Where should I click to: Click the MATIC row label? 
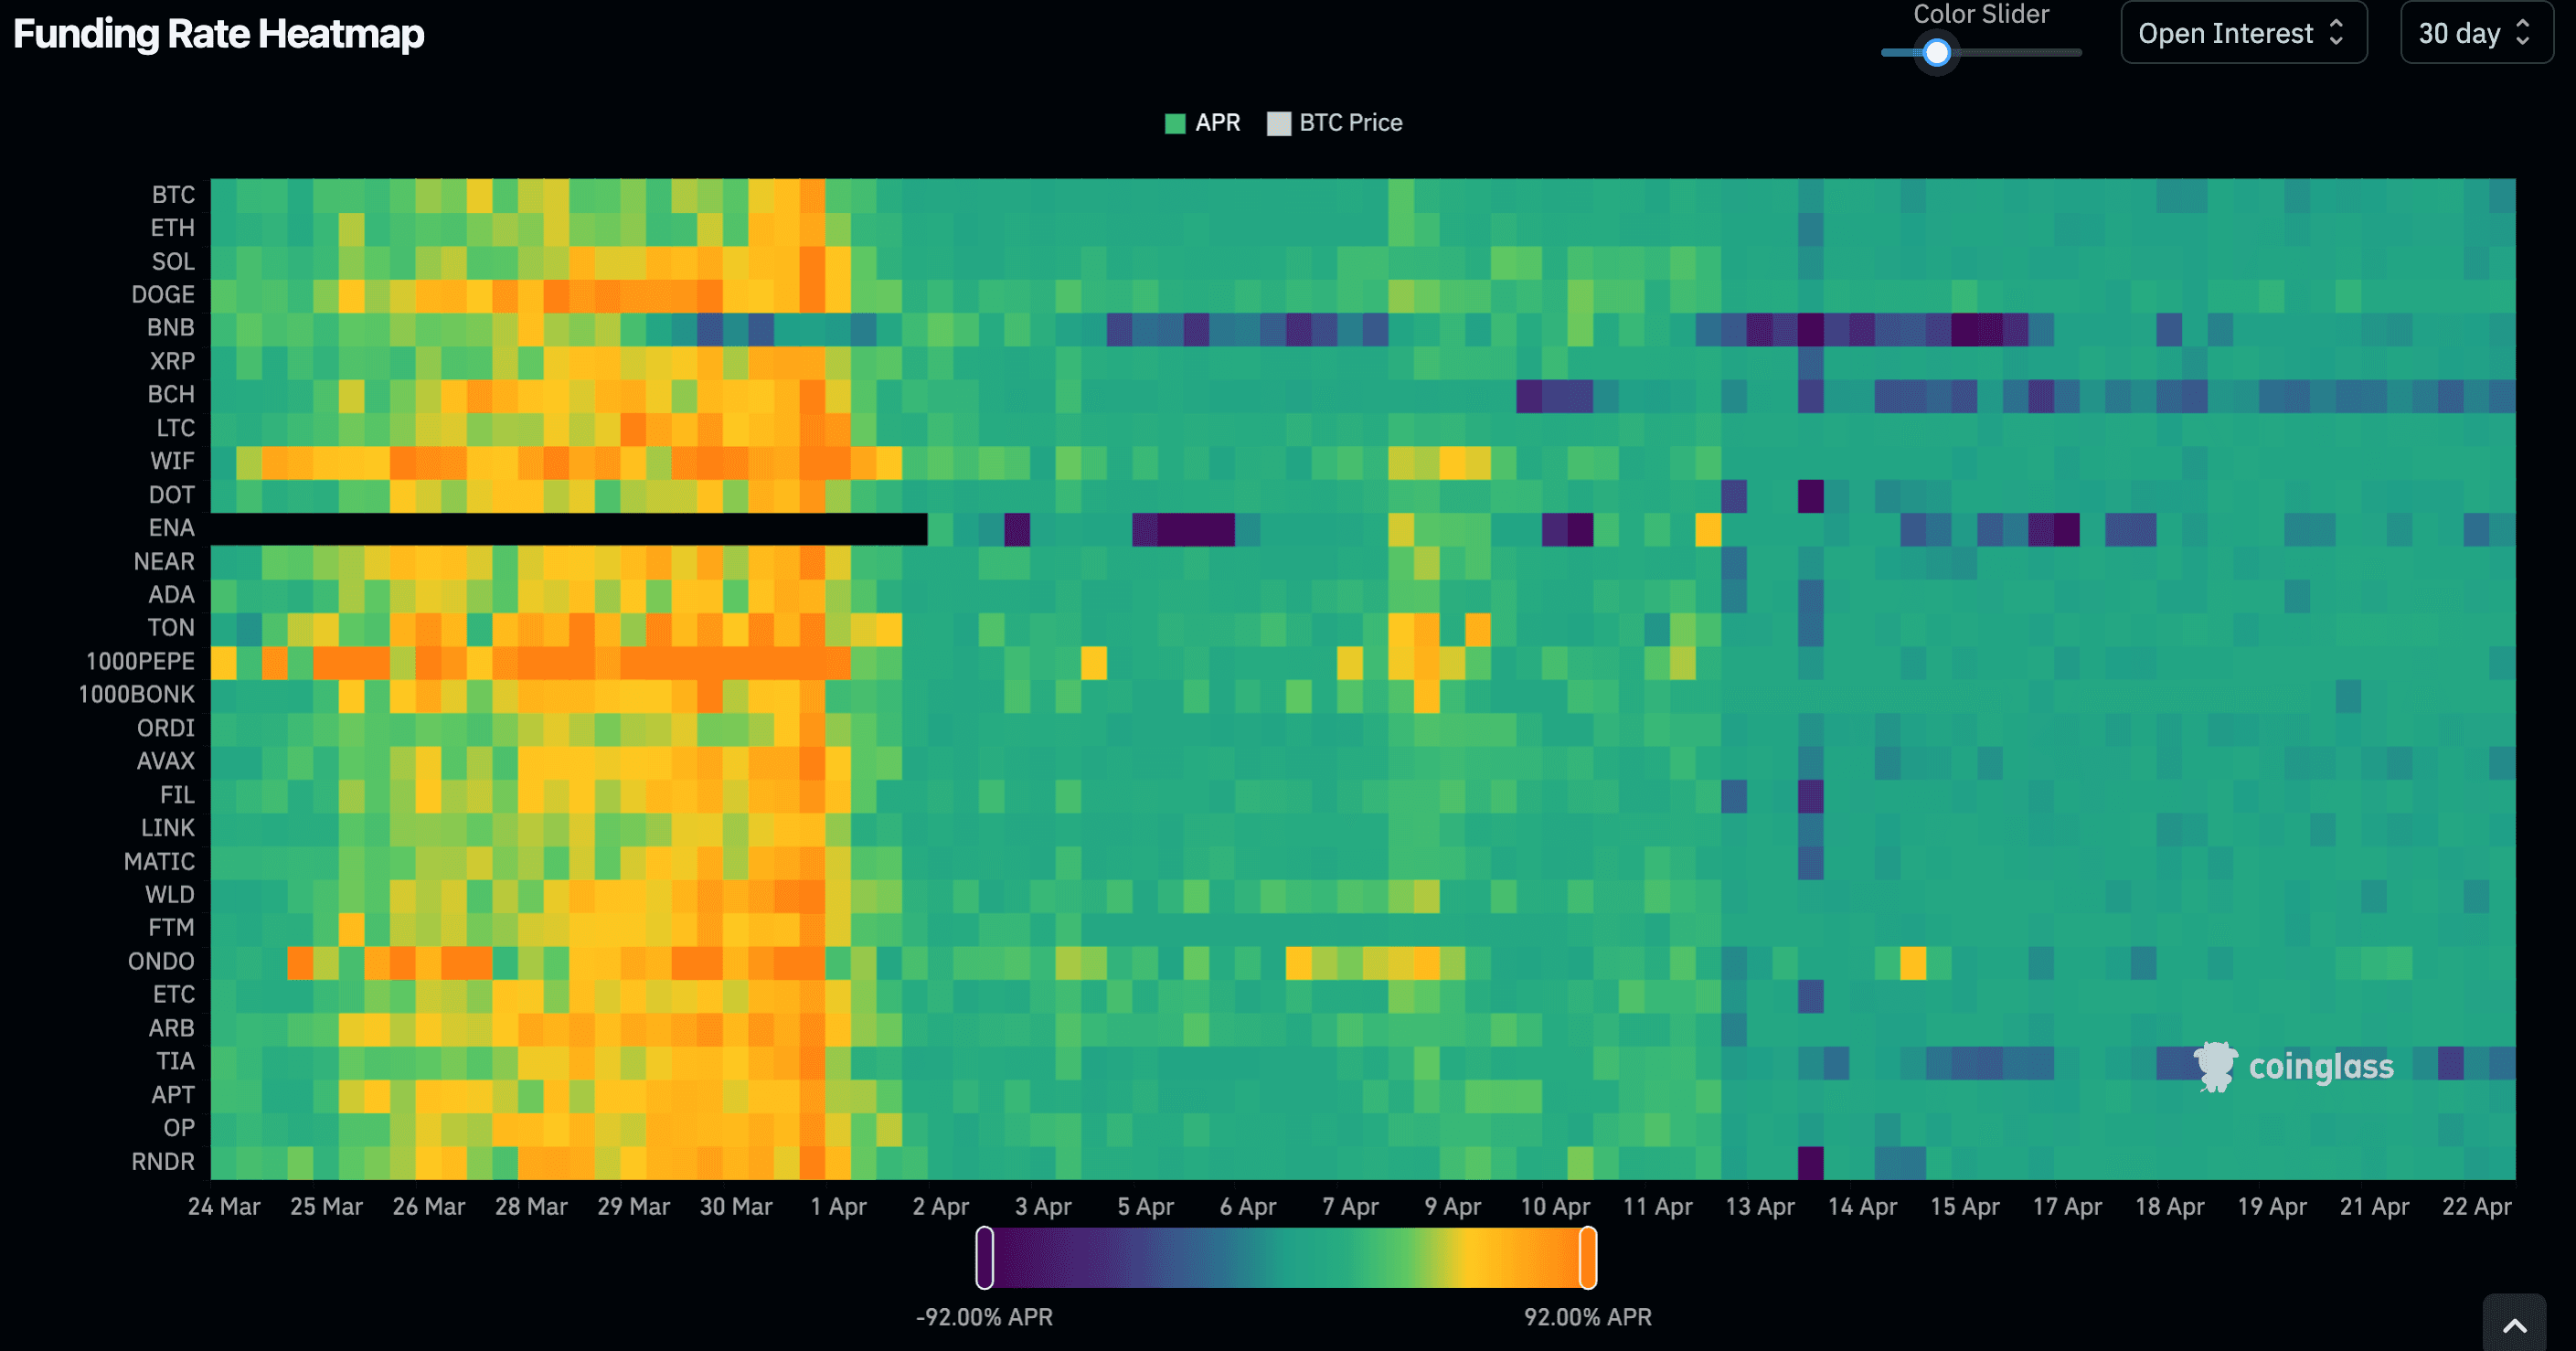(159, 861)
